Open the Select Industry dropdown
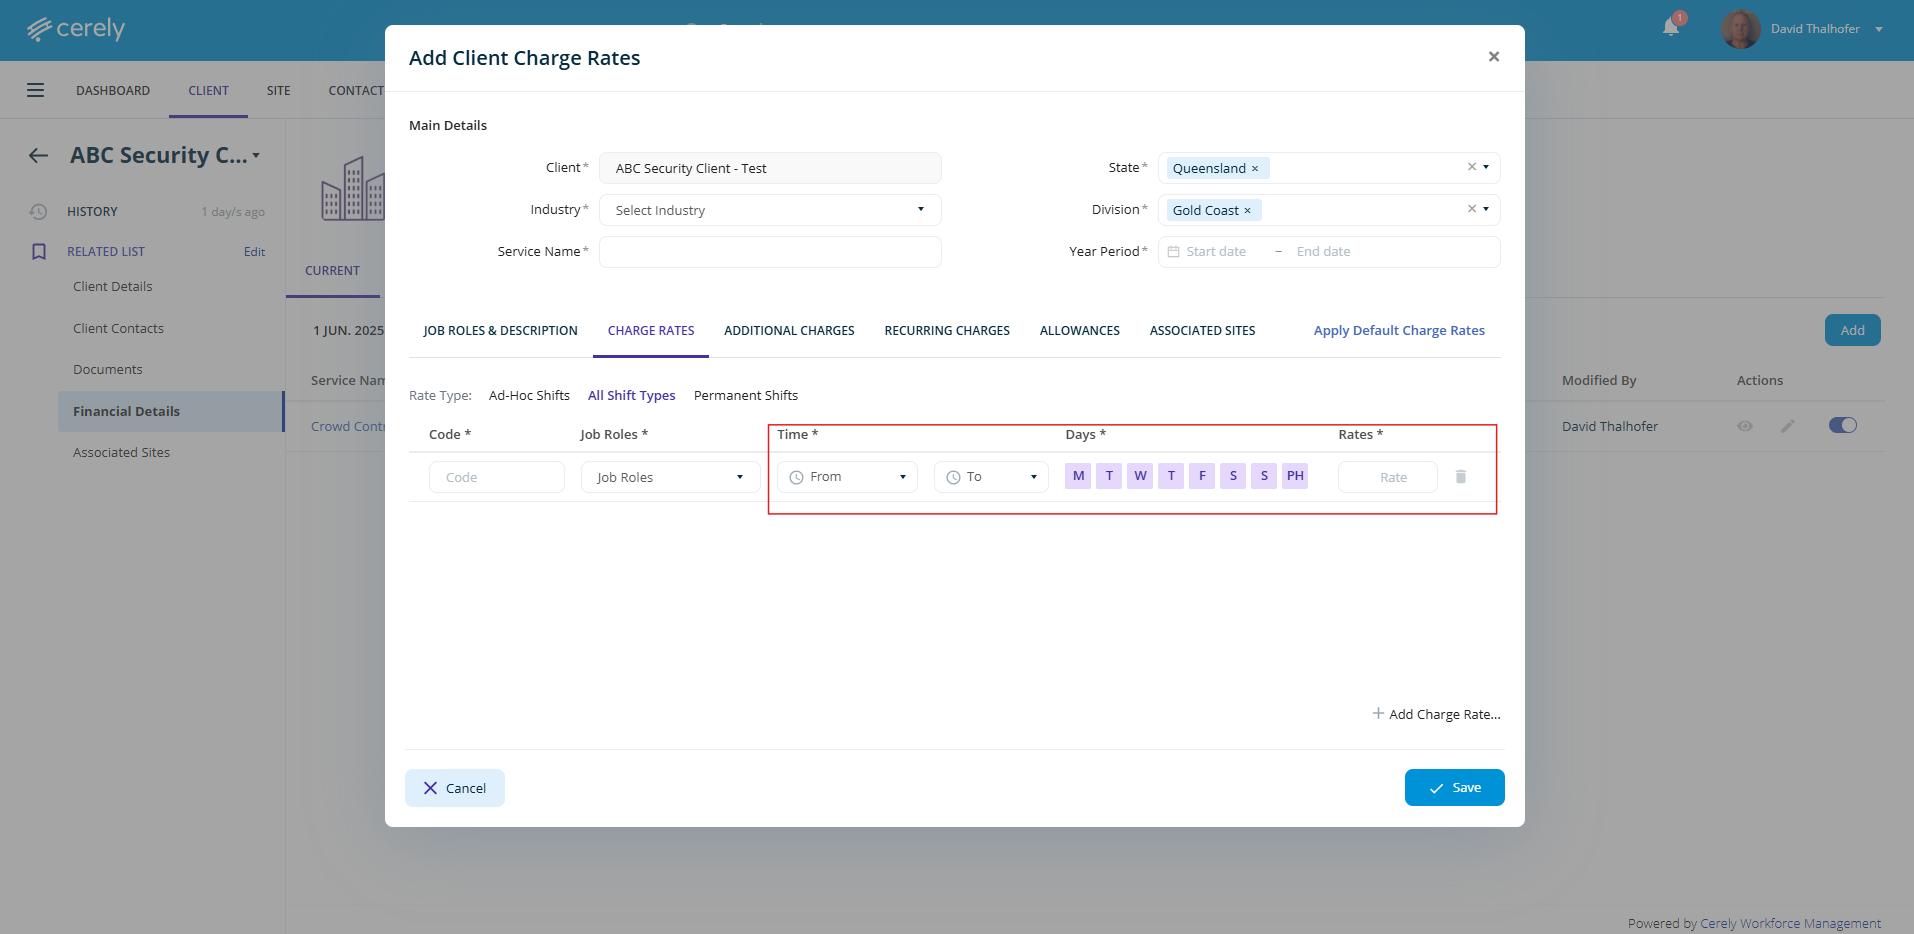 coord(770,210)
